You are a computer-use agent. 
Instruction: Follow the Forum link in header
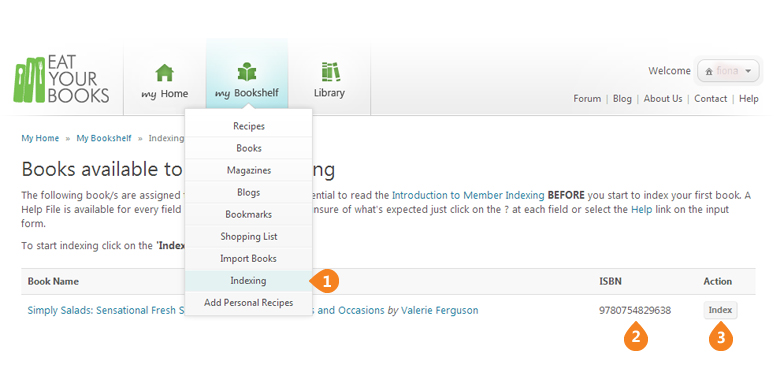tap(587, 99)
